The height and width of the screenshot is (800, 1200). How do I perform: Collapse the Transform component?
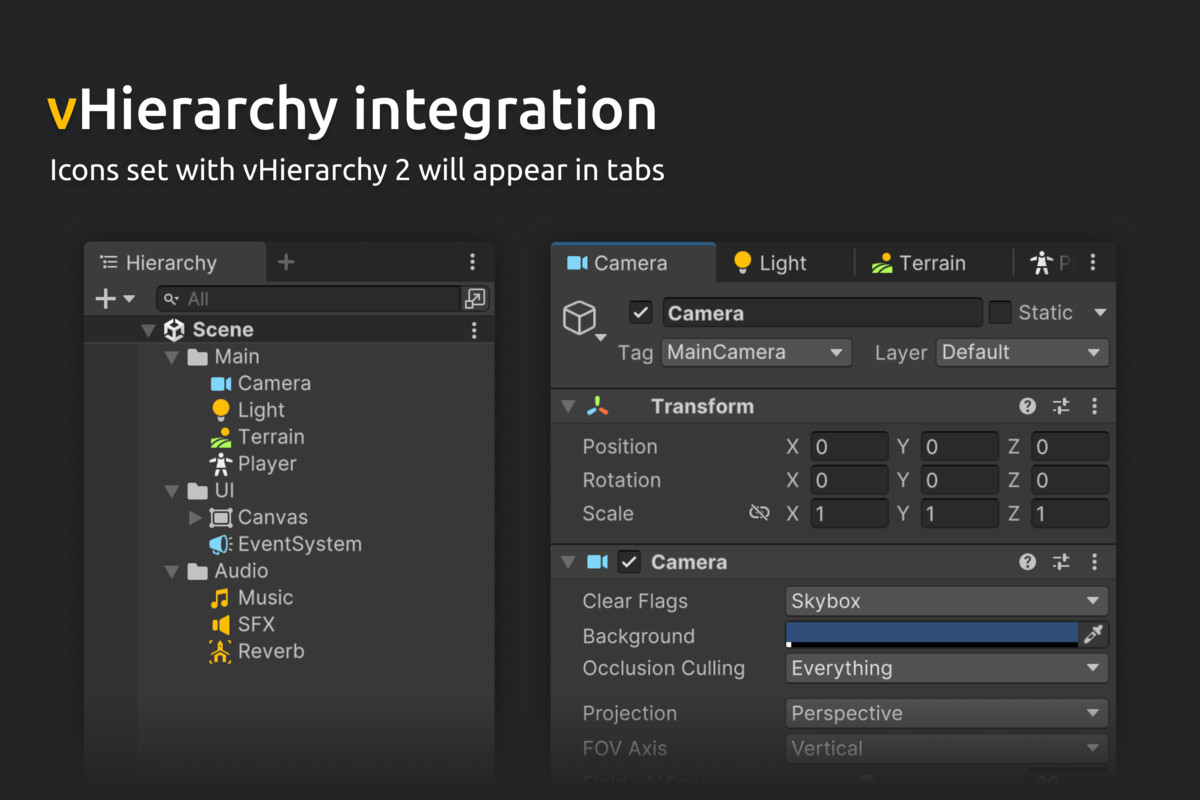[x=568, y=406]
